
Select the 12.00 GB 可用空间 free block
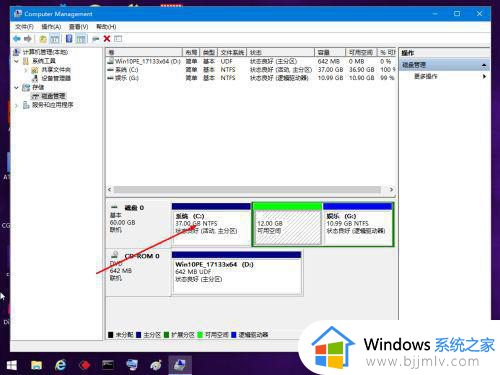point(288,224)
